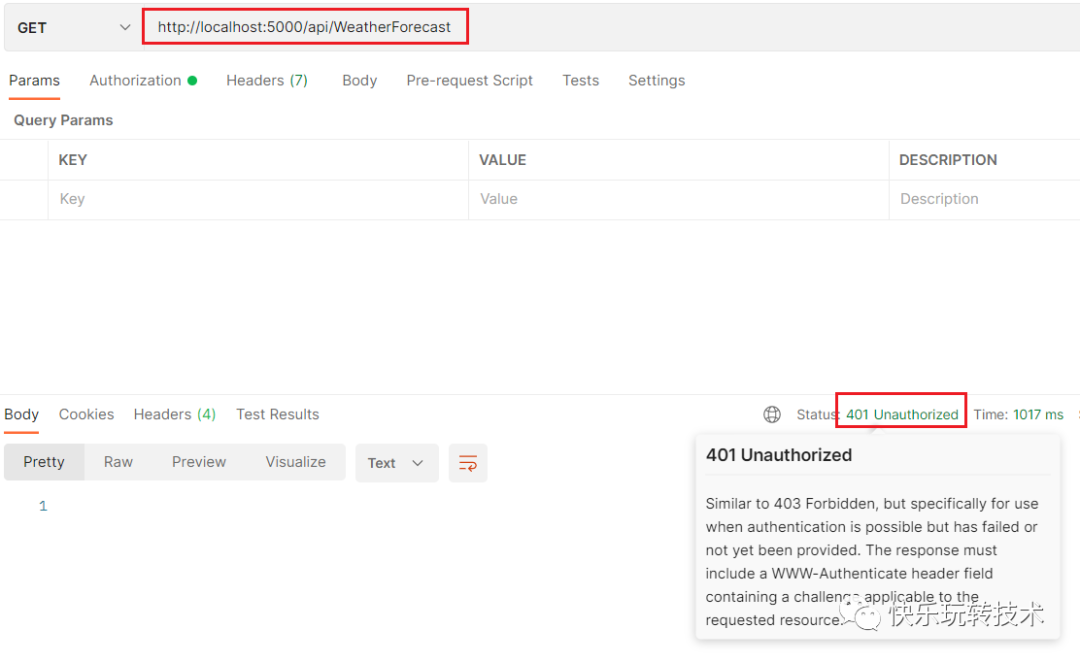Open the GET request method dropdown

[x=70, y=27]
